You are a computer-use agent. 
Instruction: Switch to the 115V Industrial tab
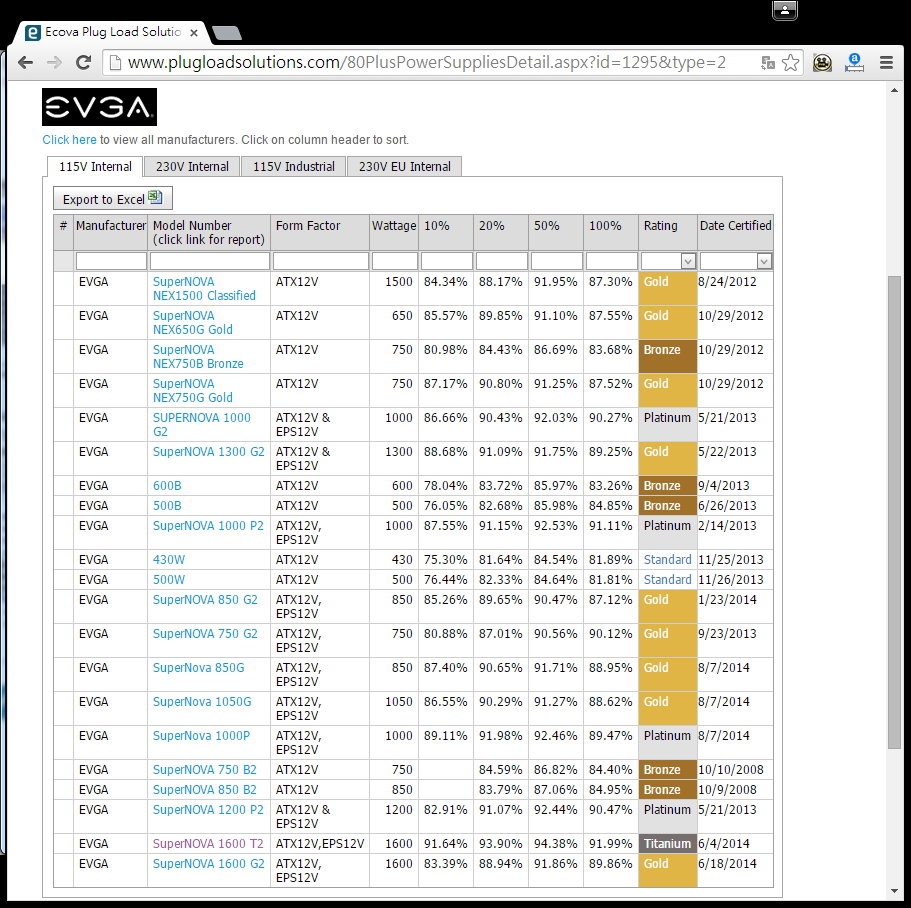[293, 167]
